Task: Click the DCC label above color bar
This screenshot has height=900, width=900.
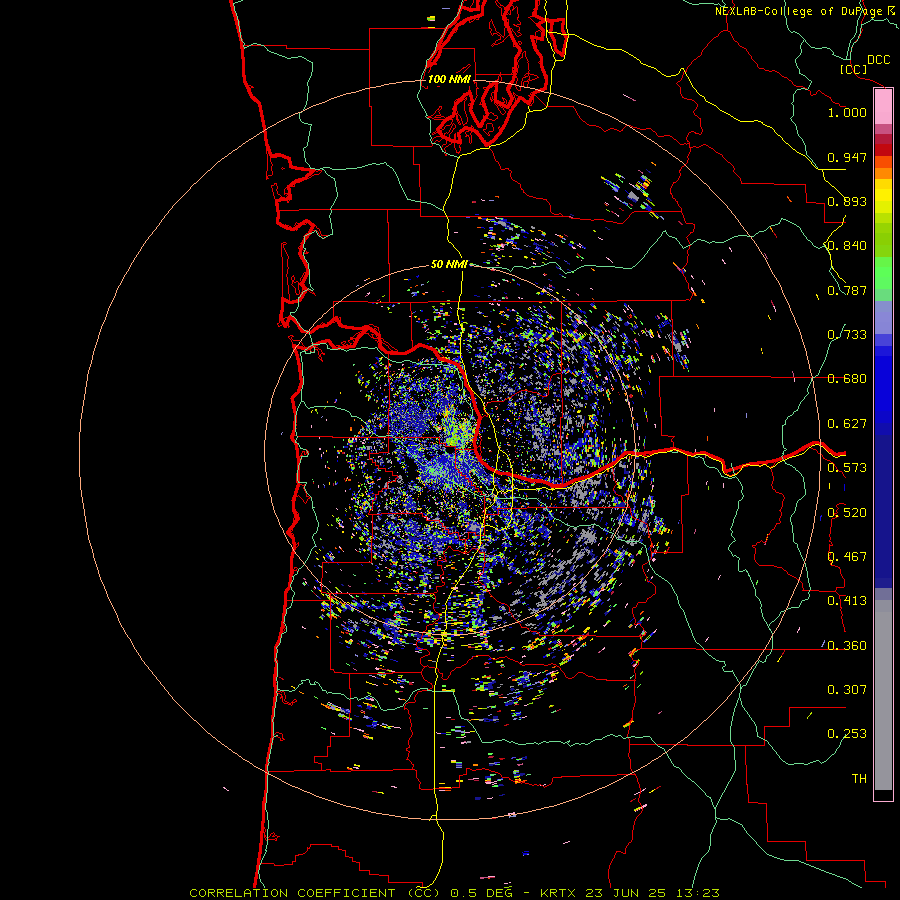Action: 878,60
